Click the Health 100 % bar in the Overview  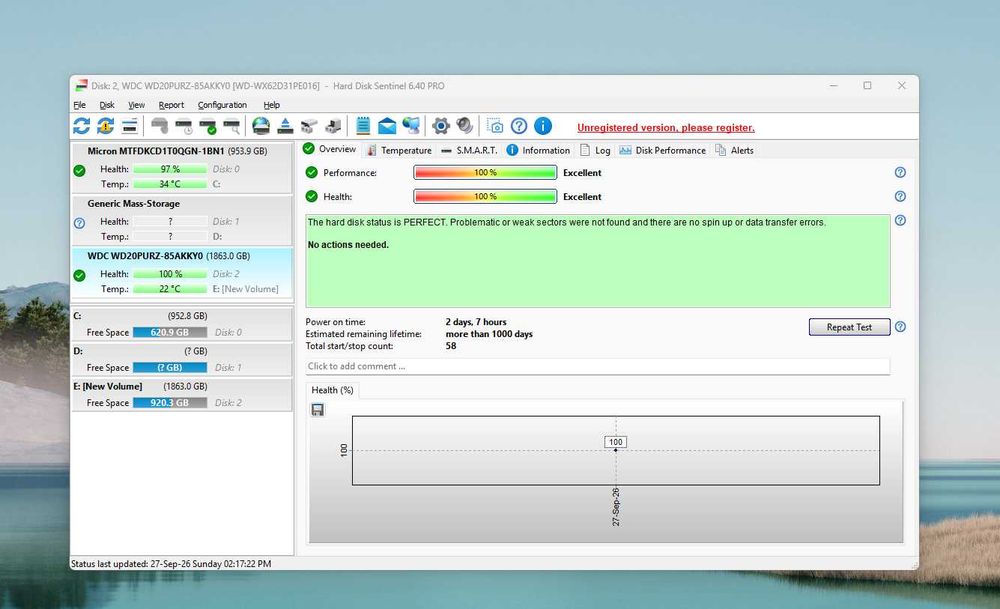tap(485, 196)
